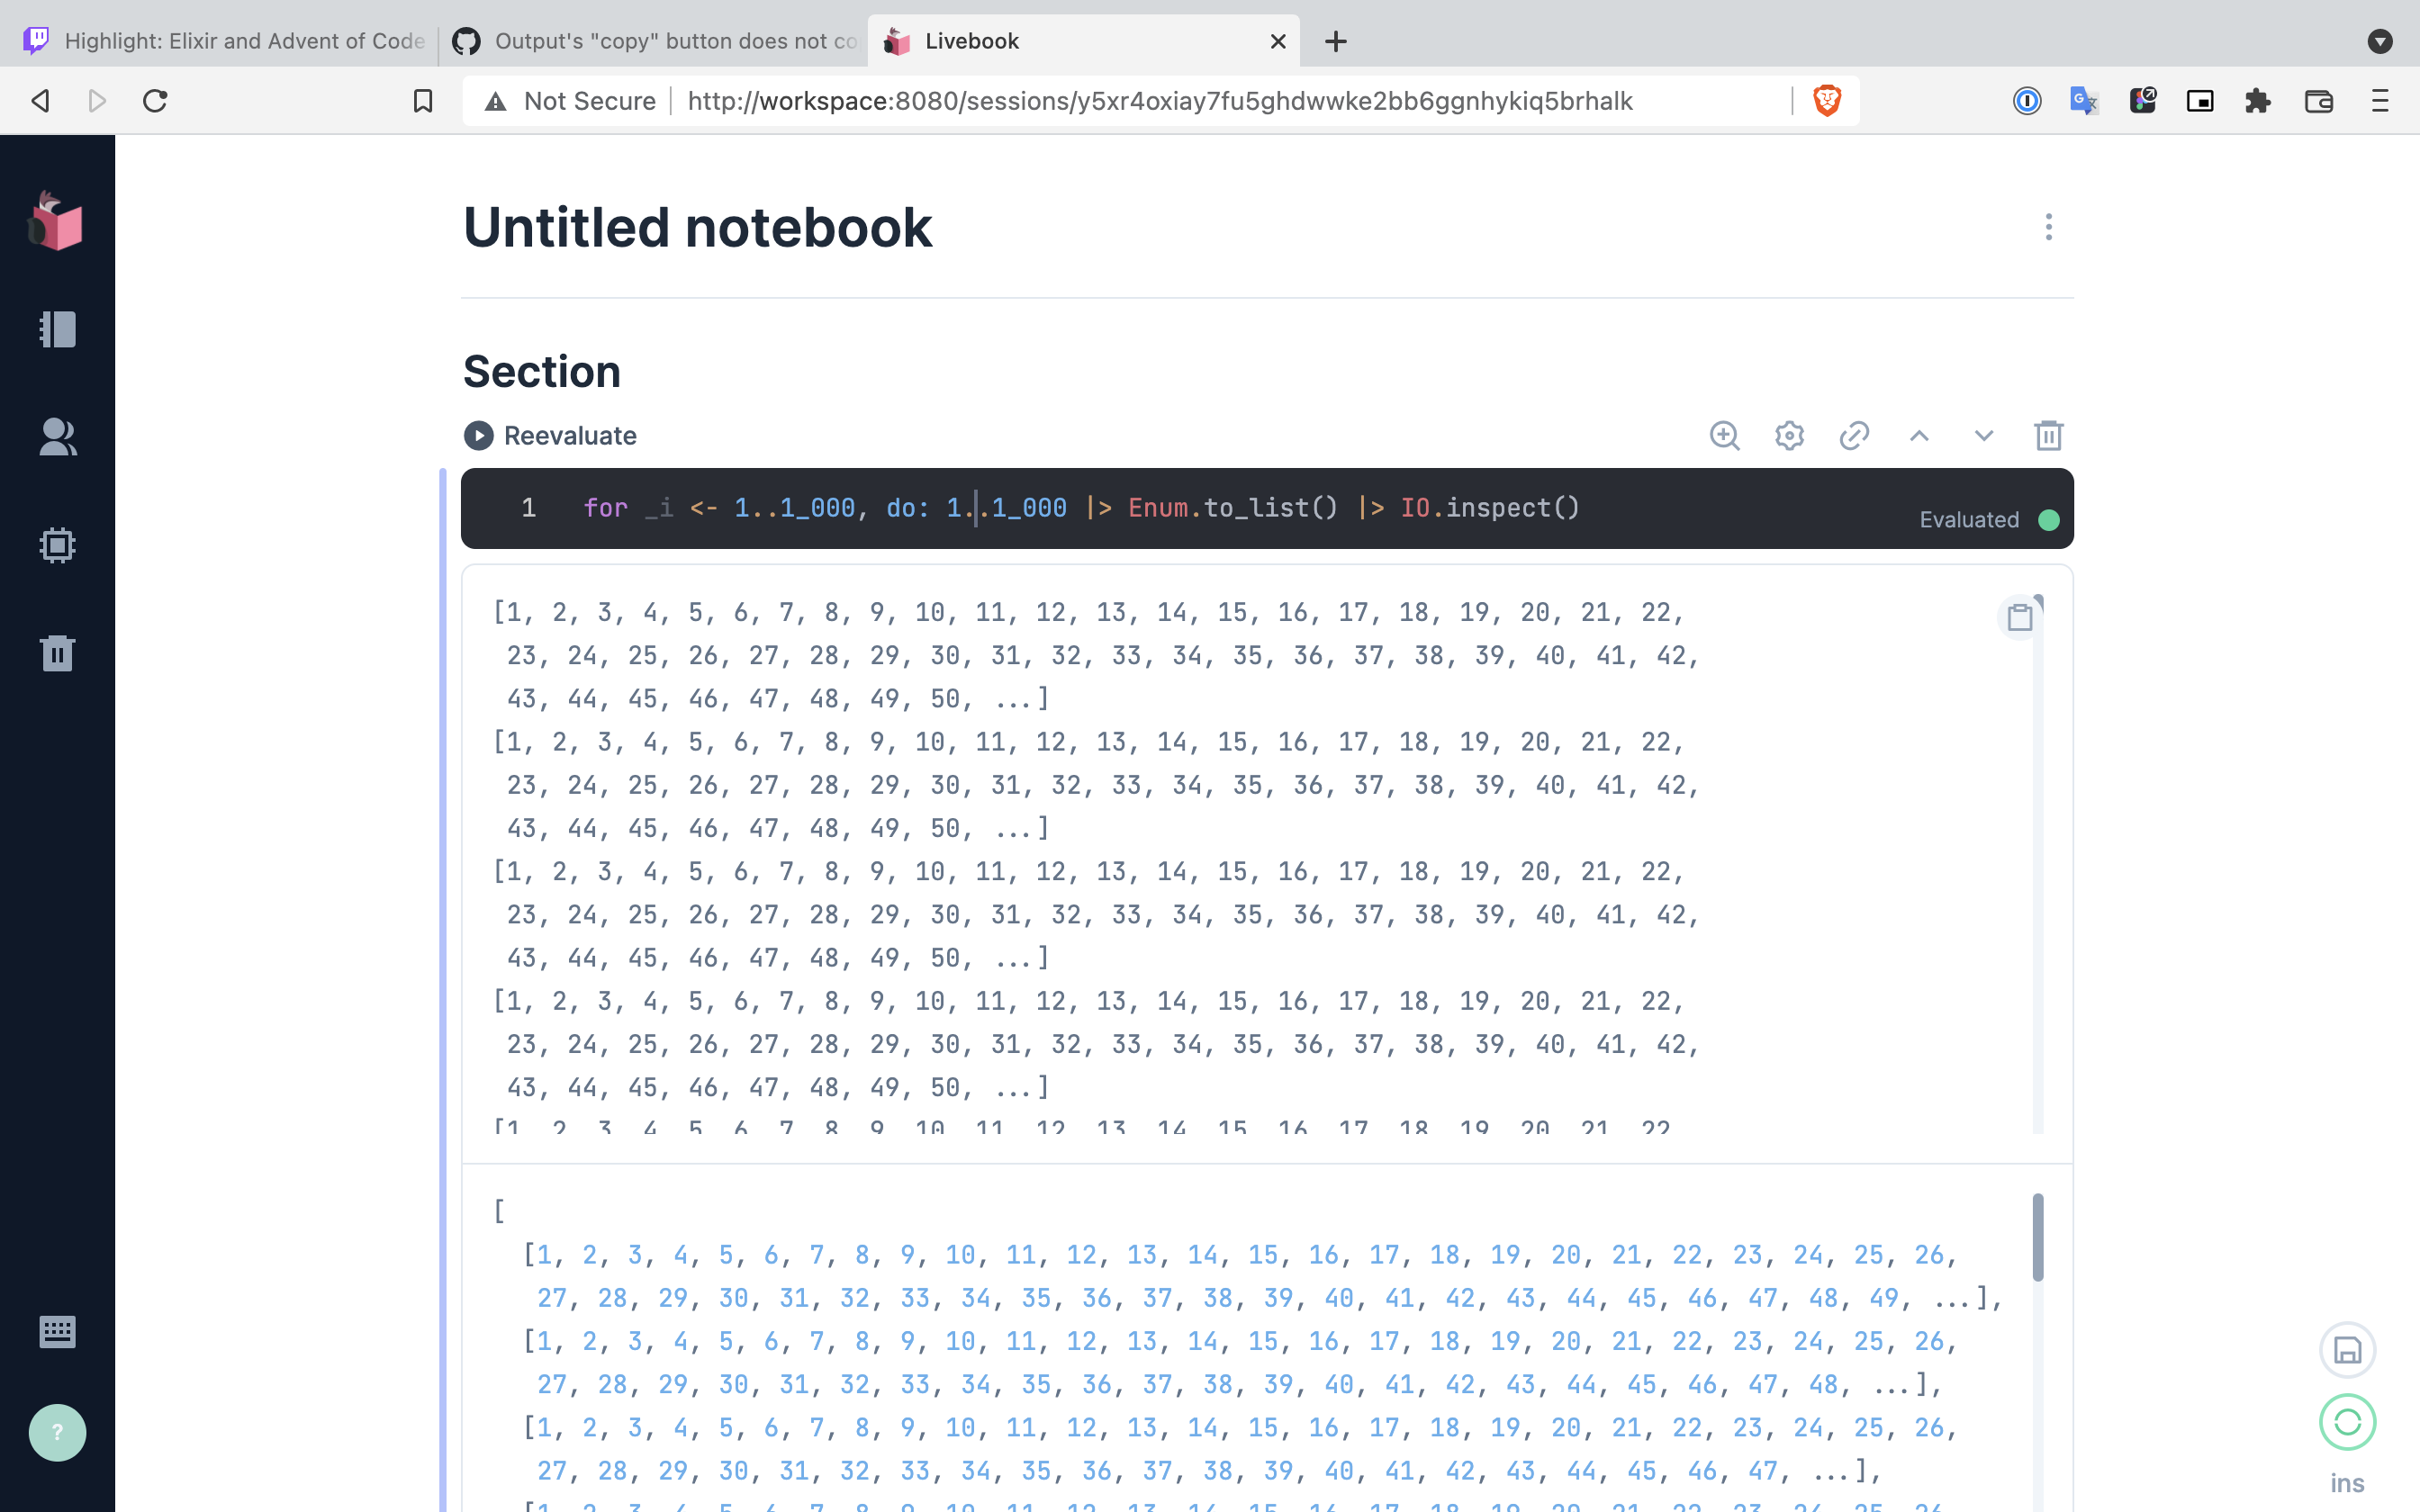Save the notebook using the floating disk icon

click(2346, 1348)
